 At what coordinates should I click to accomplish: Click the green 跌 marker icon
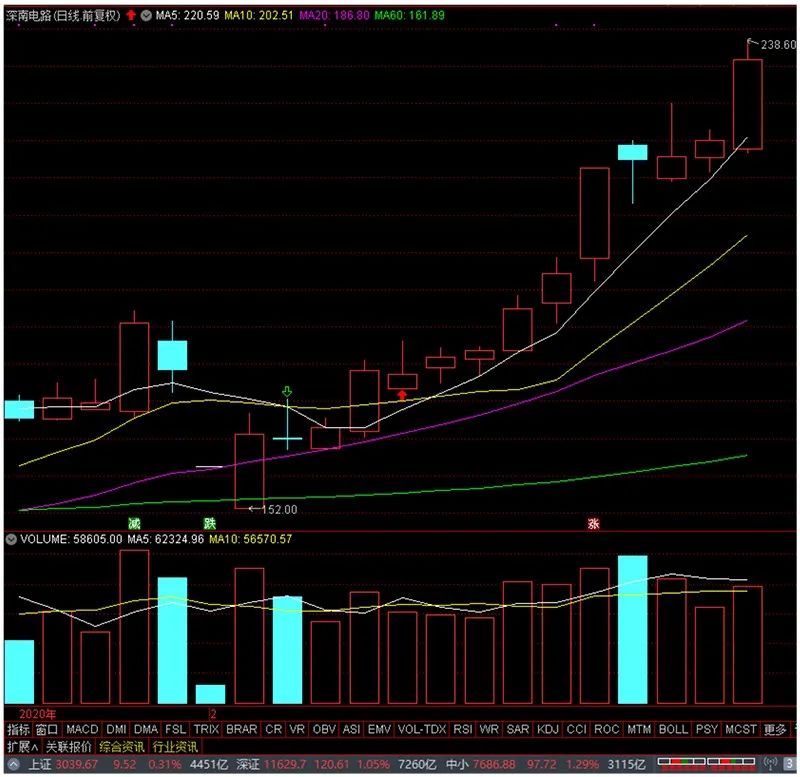(x=210, y=523)
